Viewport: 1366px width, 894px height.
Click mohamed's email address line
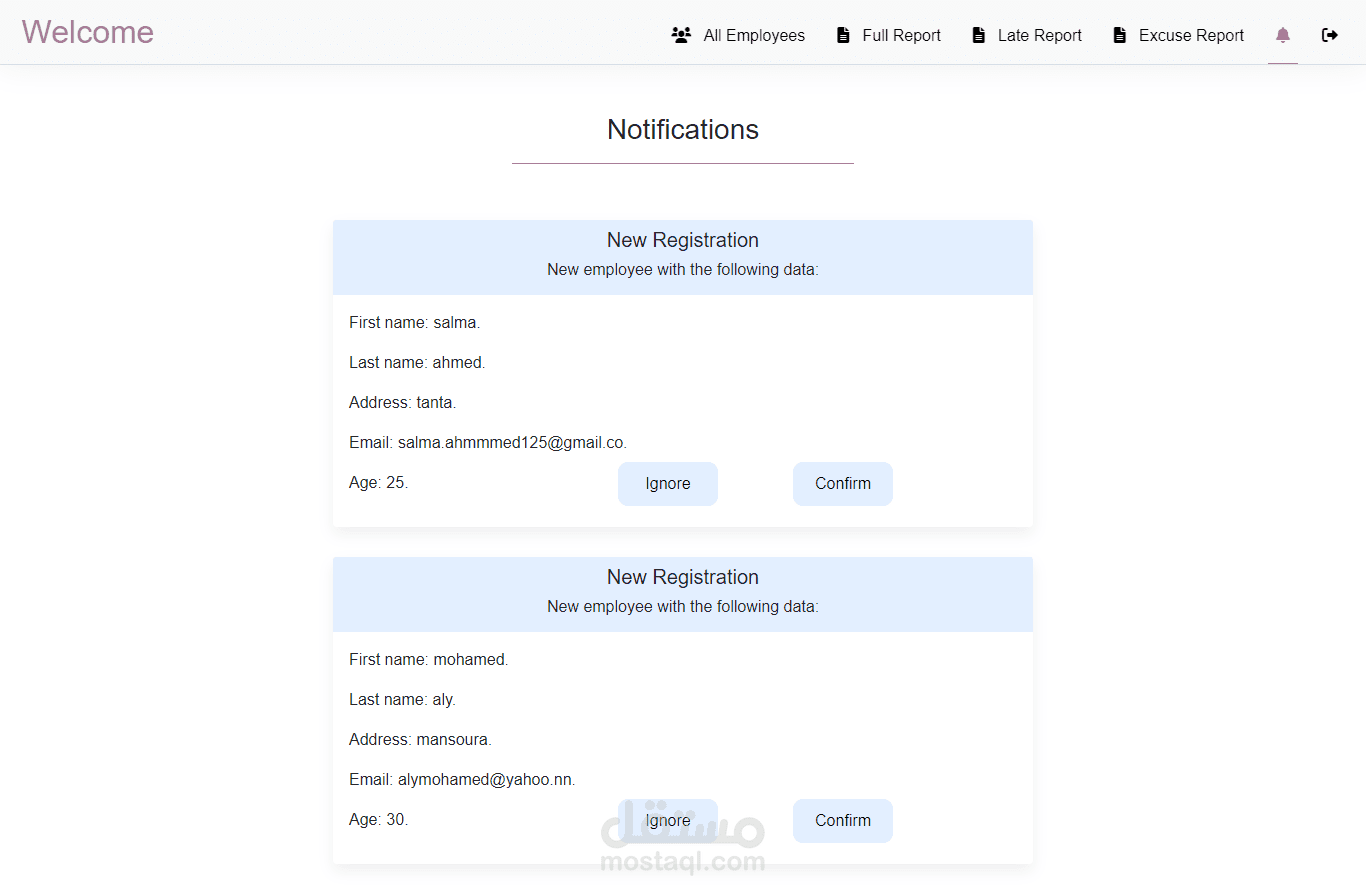coord(462,780)
